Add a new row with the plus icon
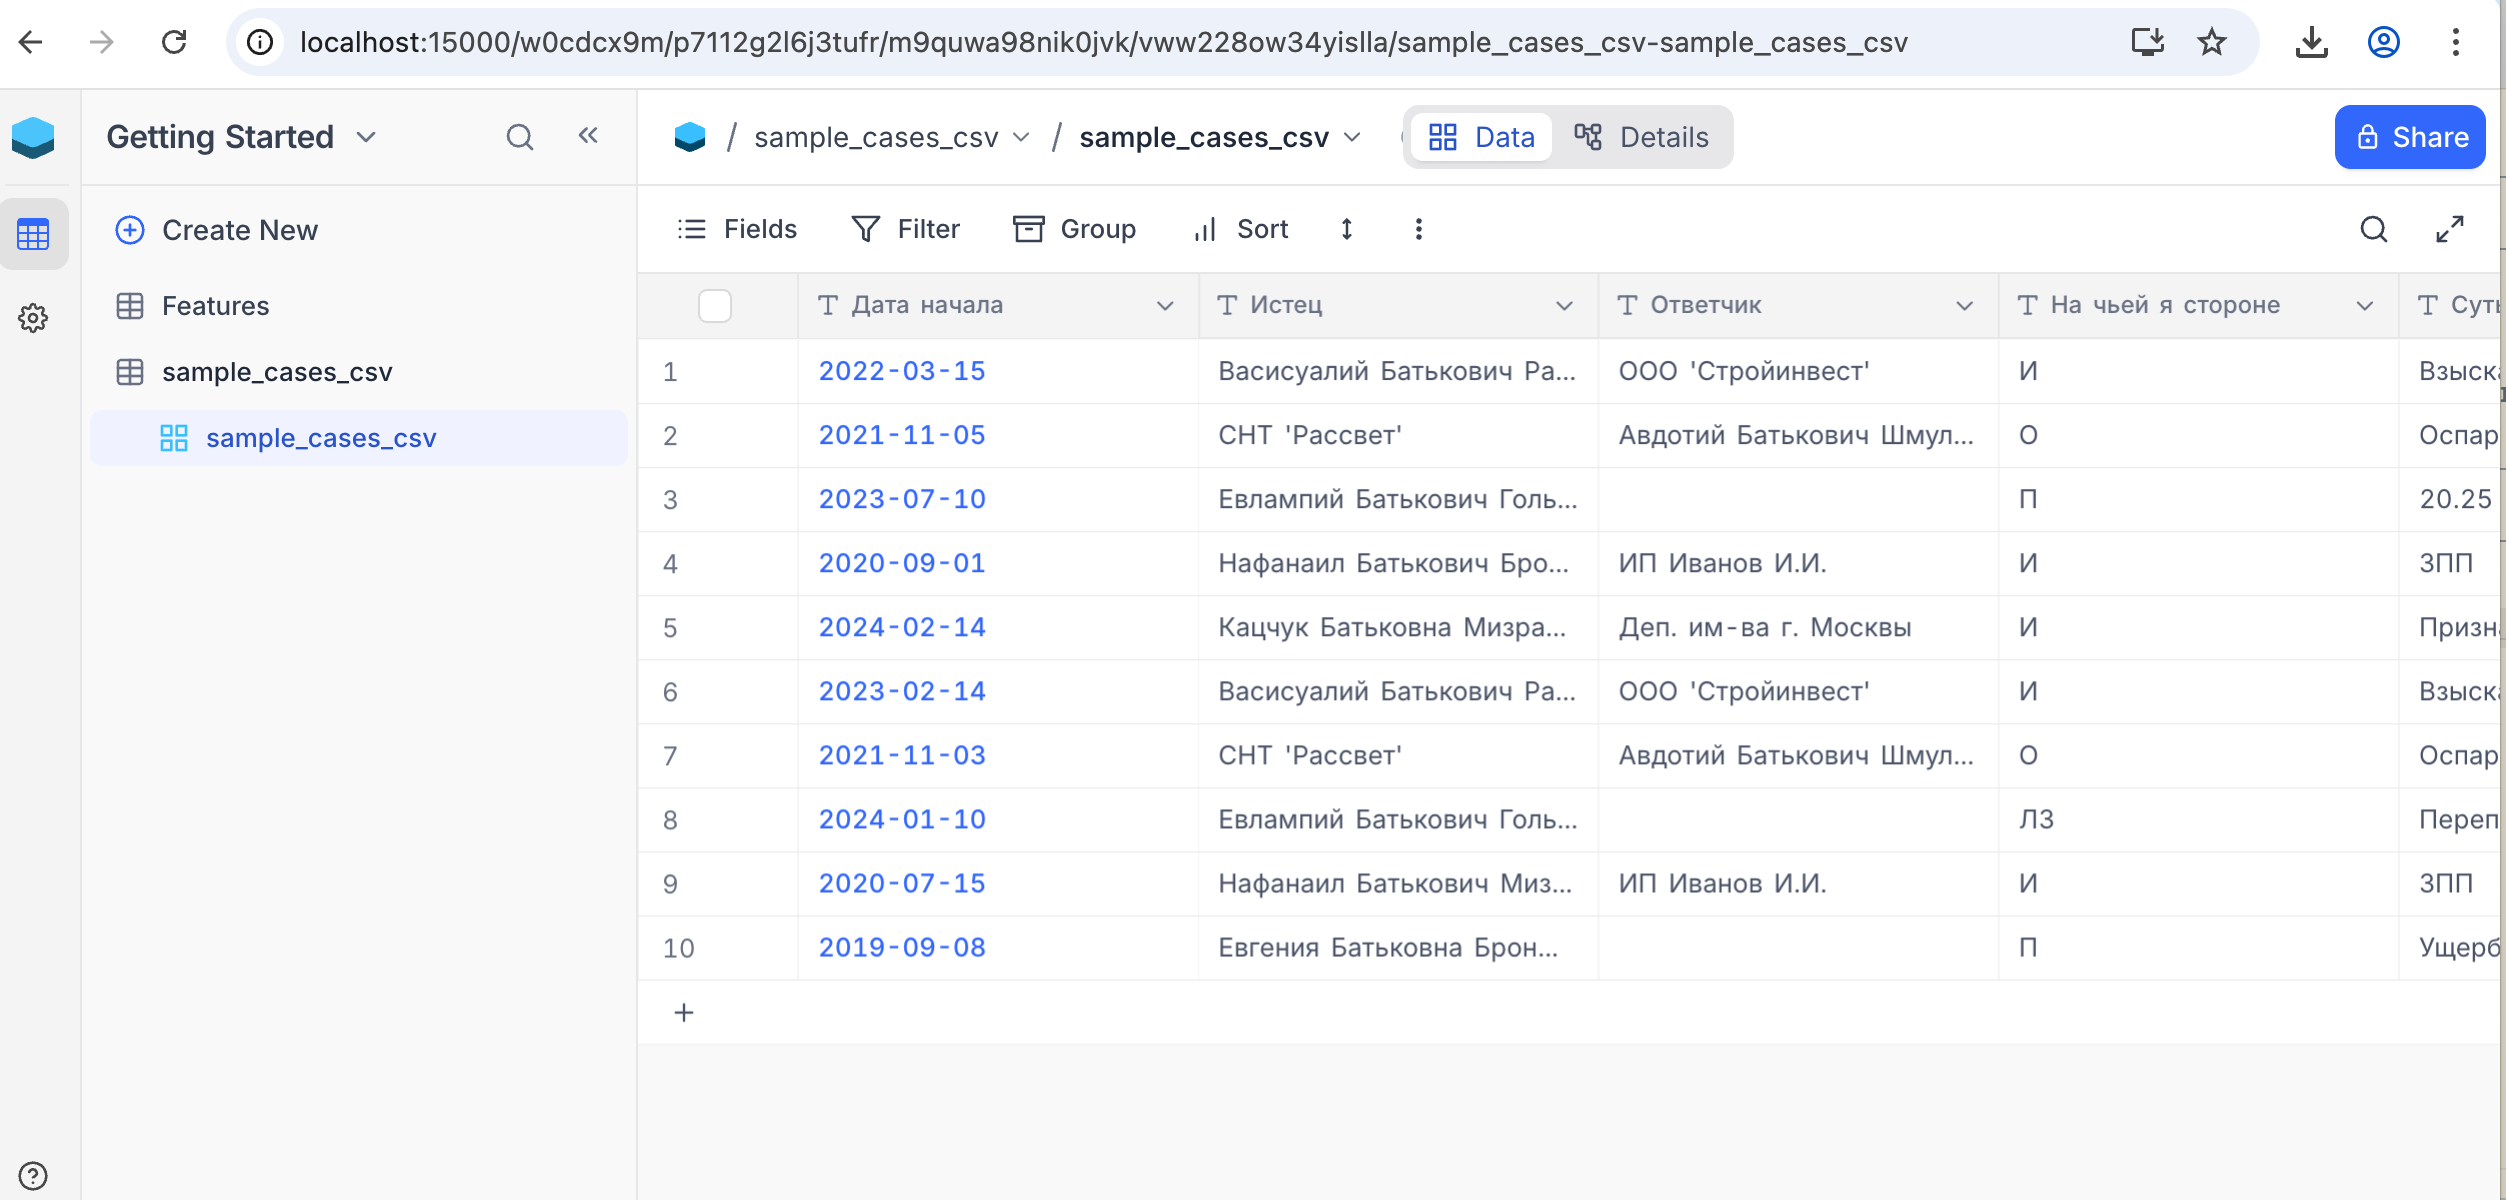Screen dimensions: 2506x1200 pyautogui.click(x=684, y=1012)
